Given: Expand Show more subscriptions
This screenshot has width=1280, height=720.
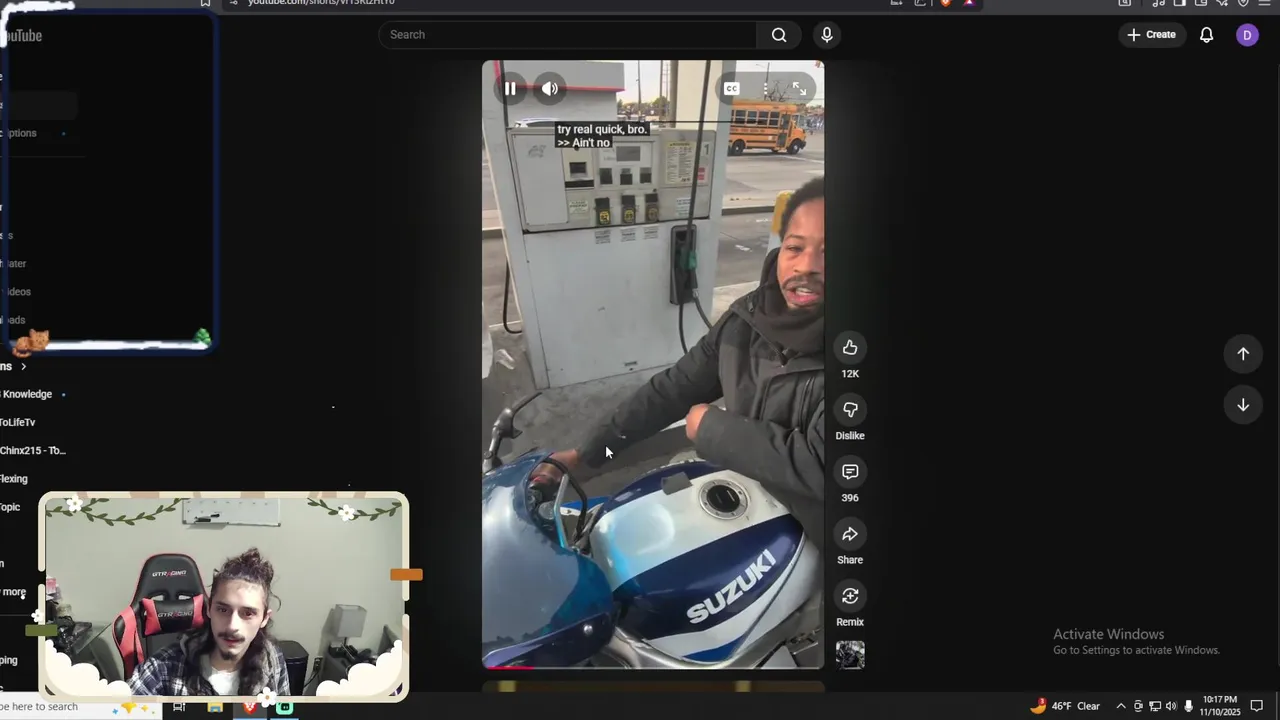Looking at the screenshot, I should (x=13, y=592).
